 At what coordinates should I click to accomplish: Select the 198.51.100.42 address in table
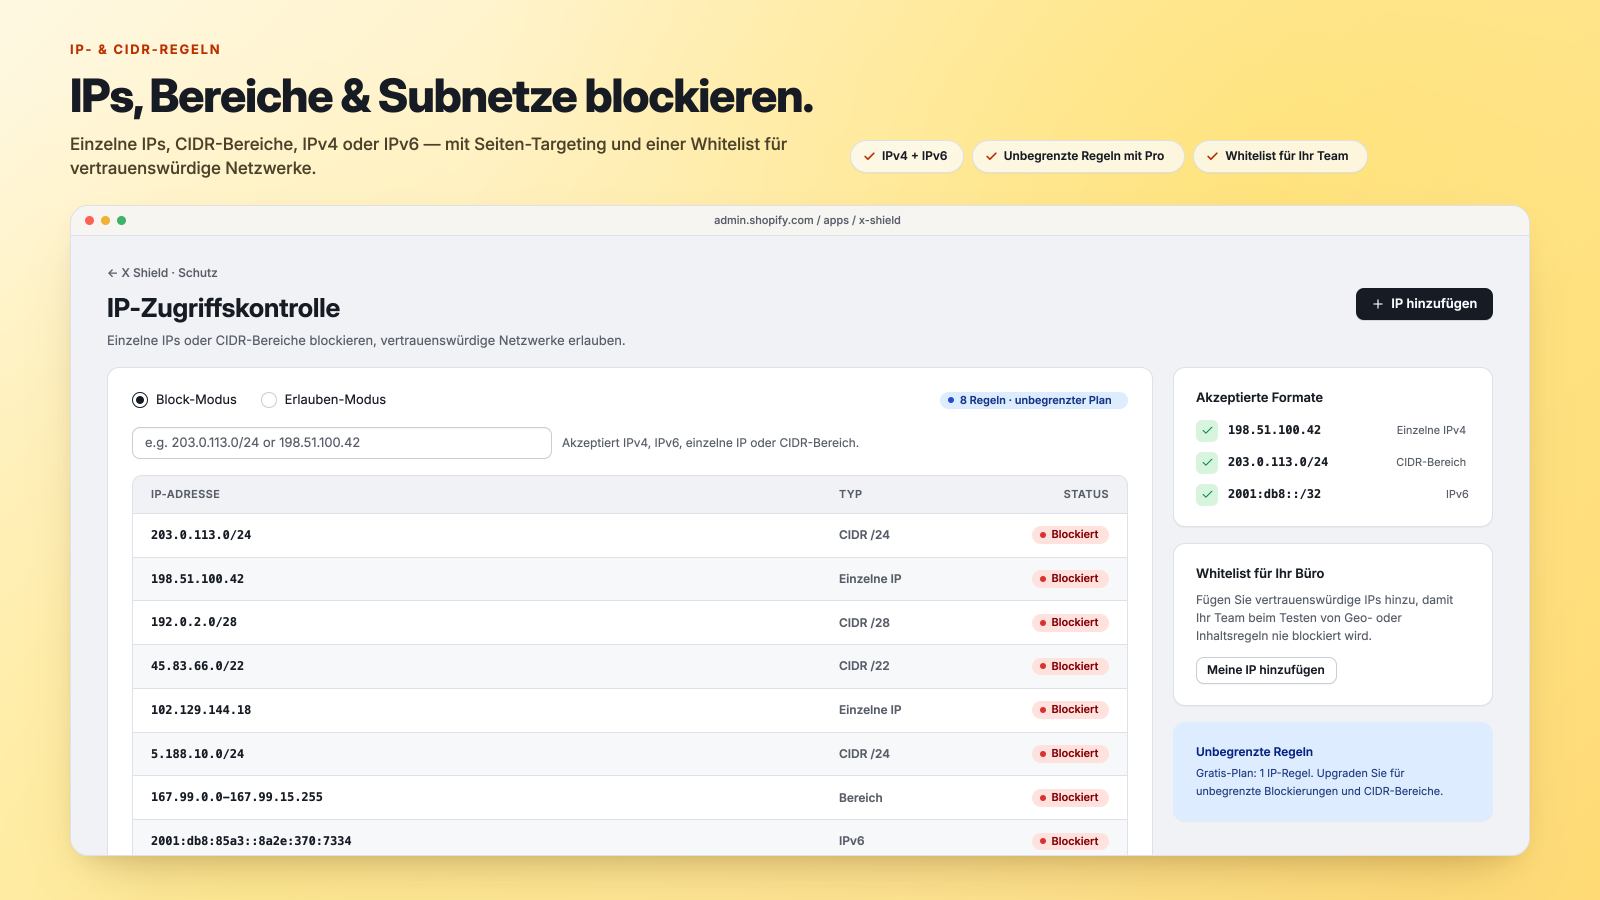[x=197, y=579]
